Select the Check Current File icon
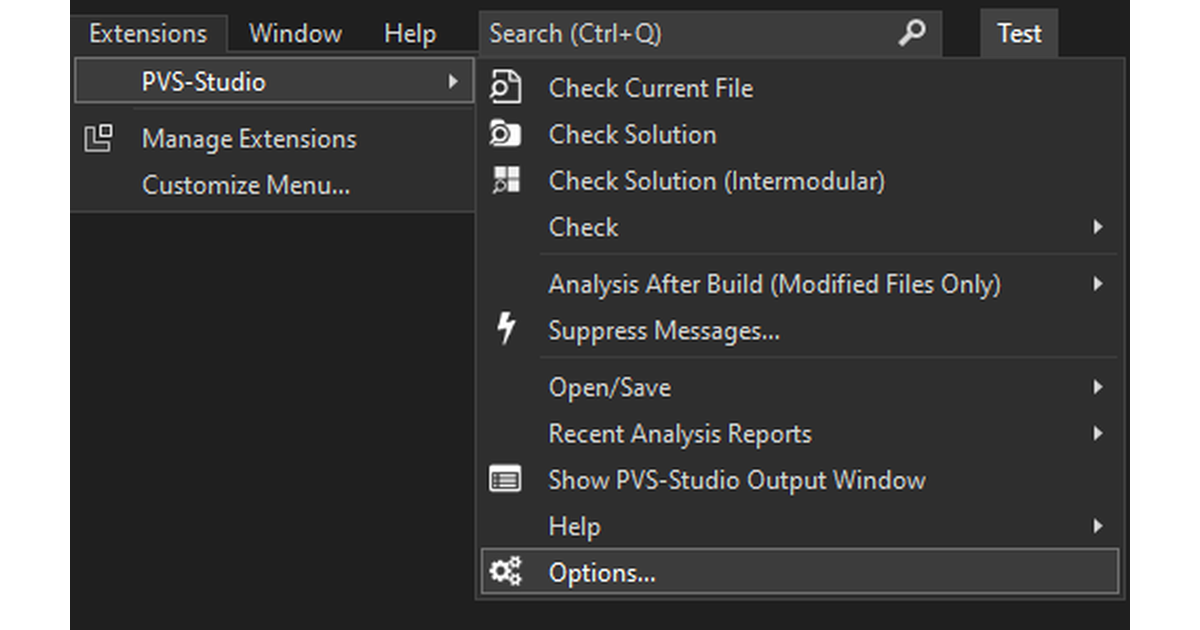Image resolution: width=1200 pixels, height=630 pixels. (x=507, y=88)
